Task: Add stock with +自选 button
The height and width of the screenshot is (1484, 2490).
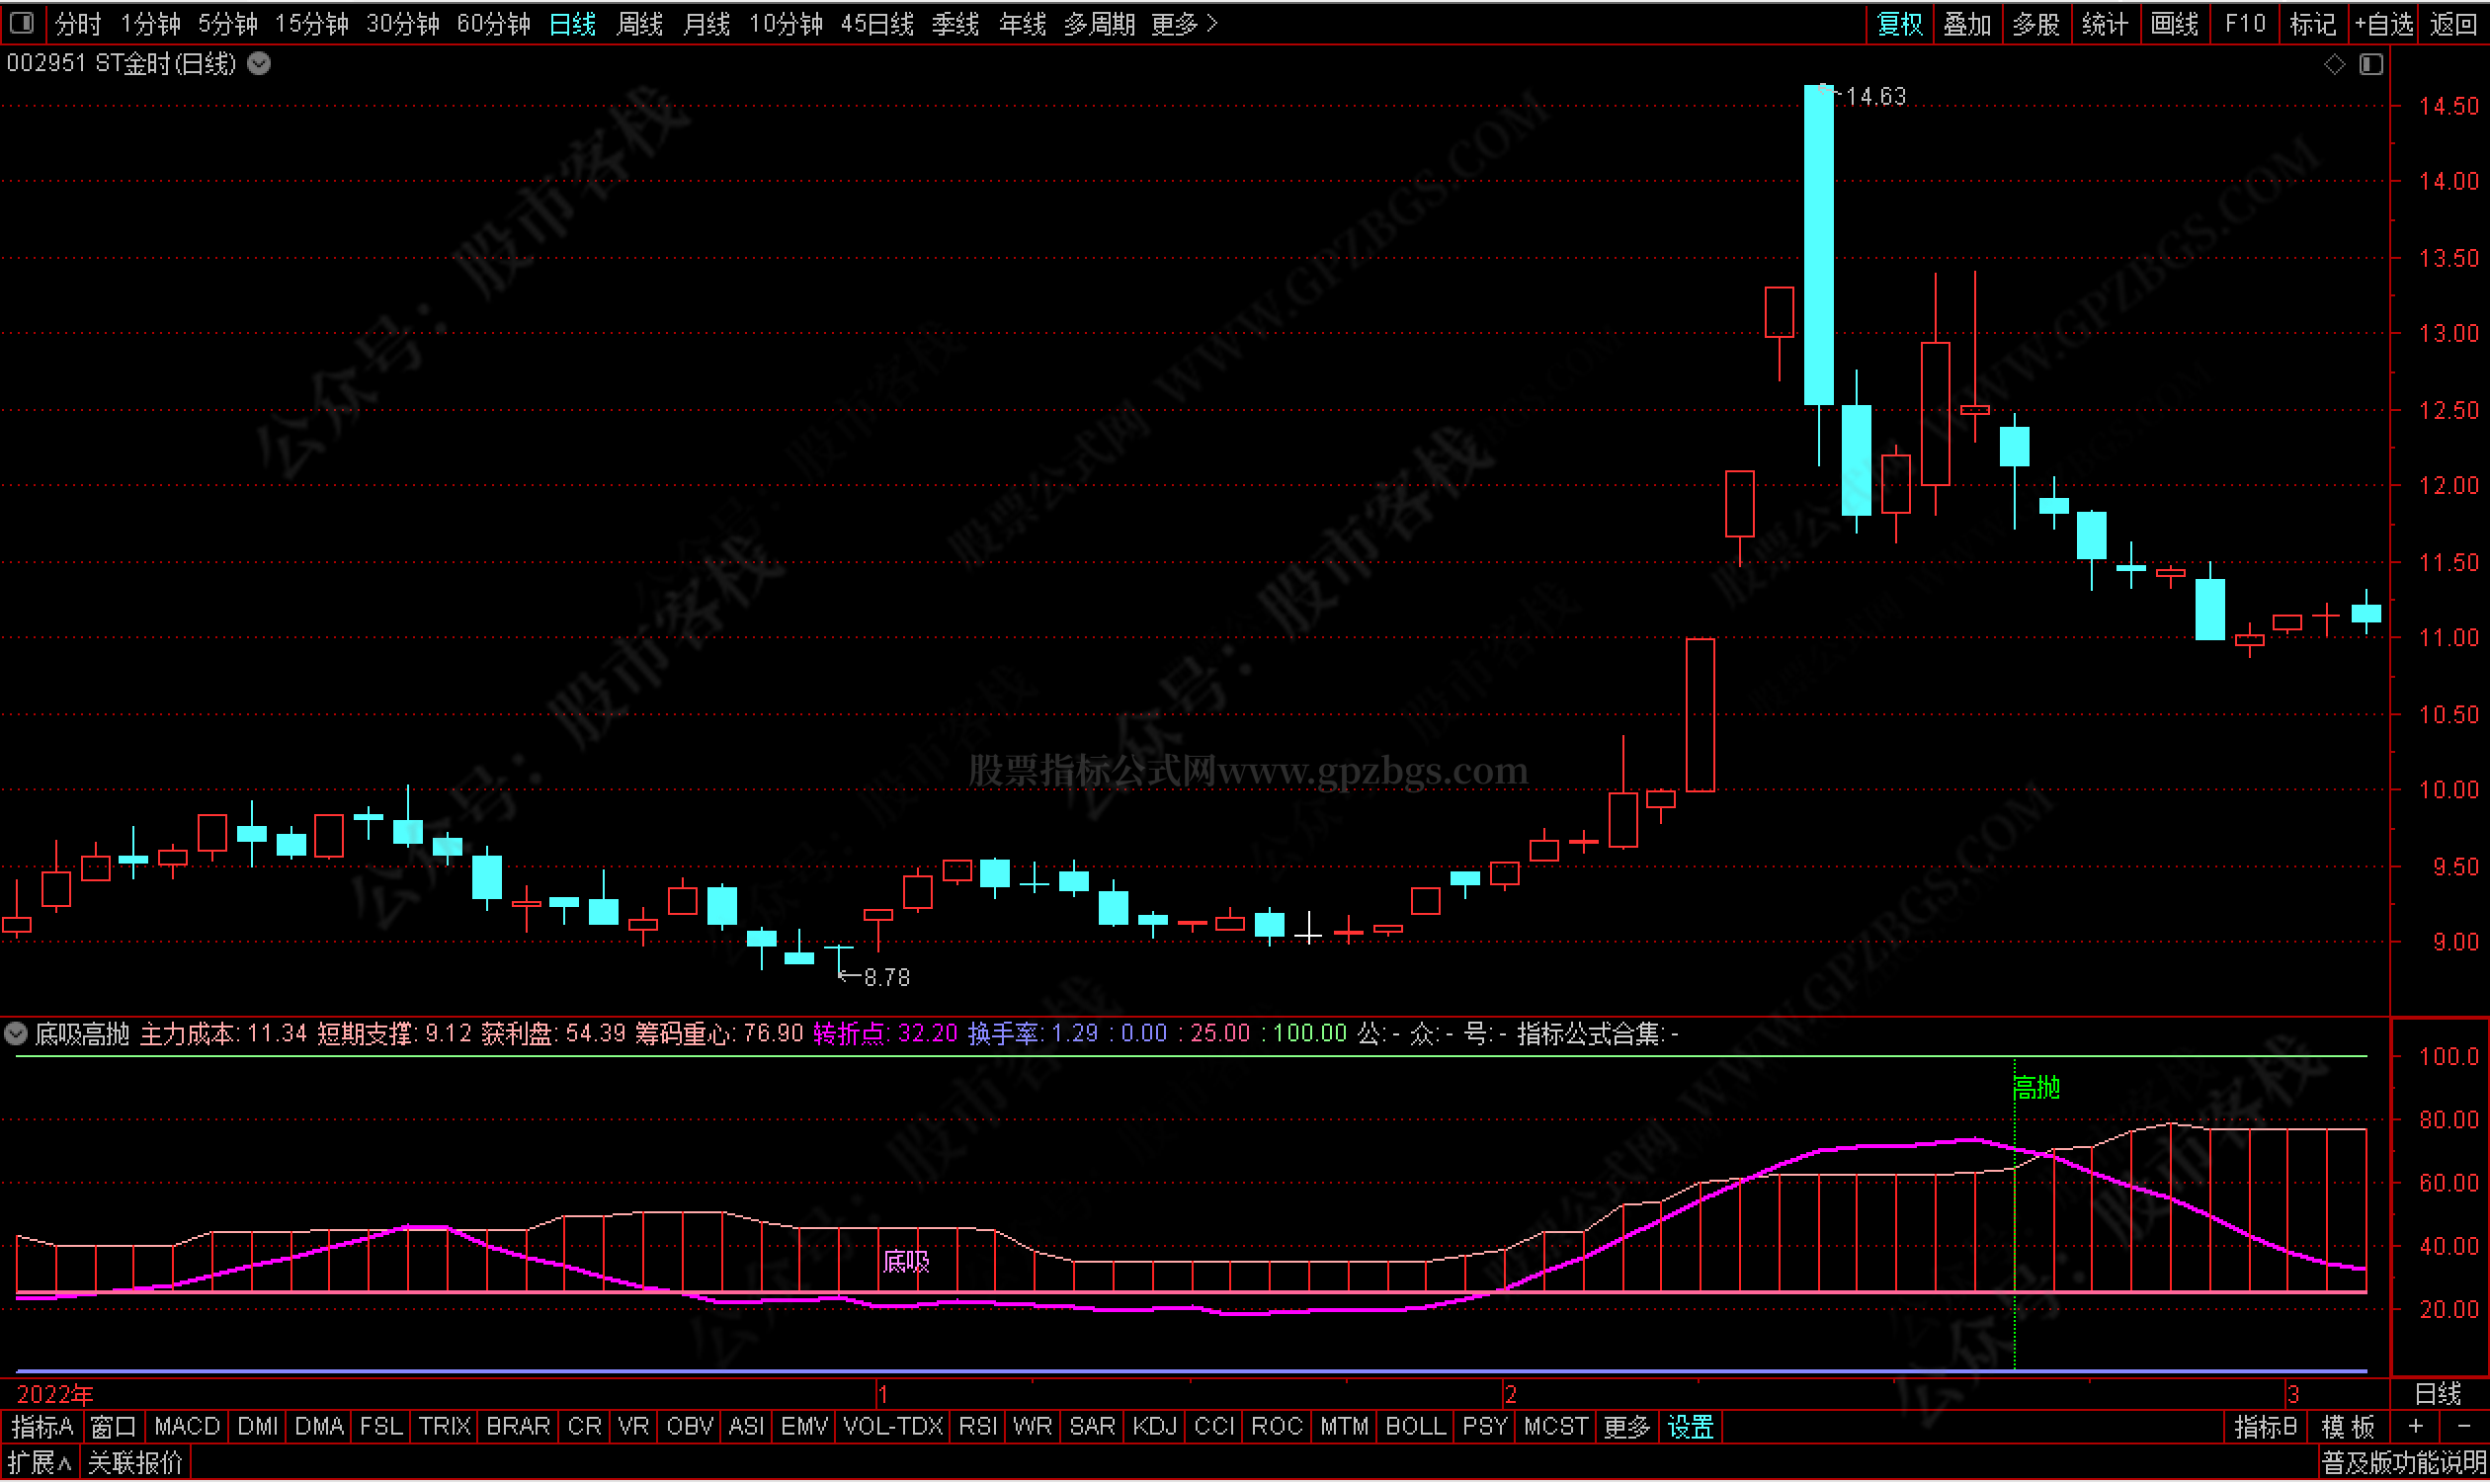Action: [2384, 23]
